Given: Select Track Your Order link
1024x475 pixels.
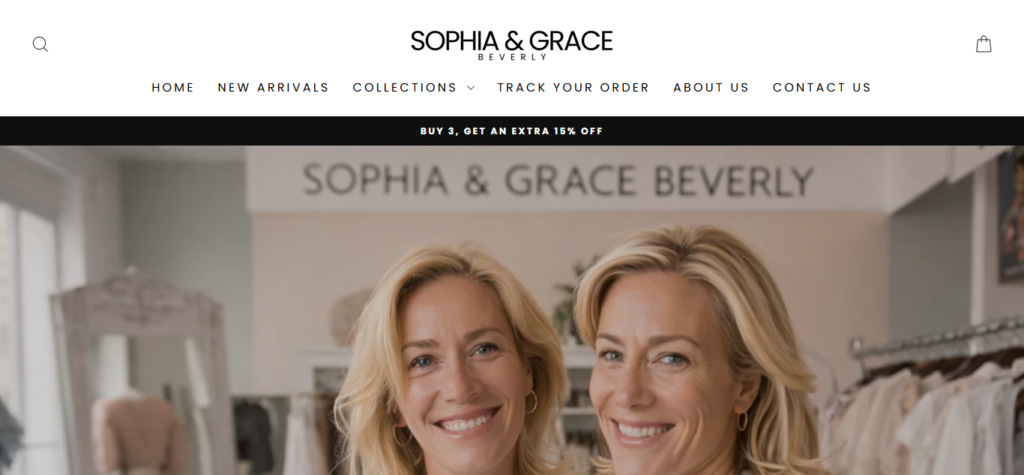Looking at the screenshot, I should point(573,88).
